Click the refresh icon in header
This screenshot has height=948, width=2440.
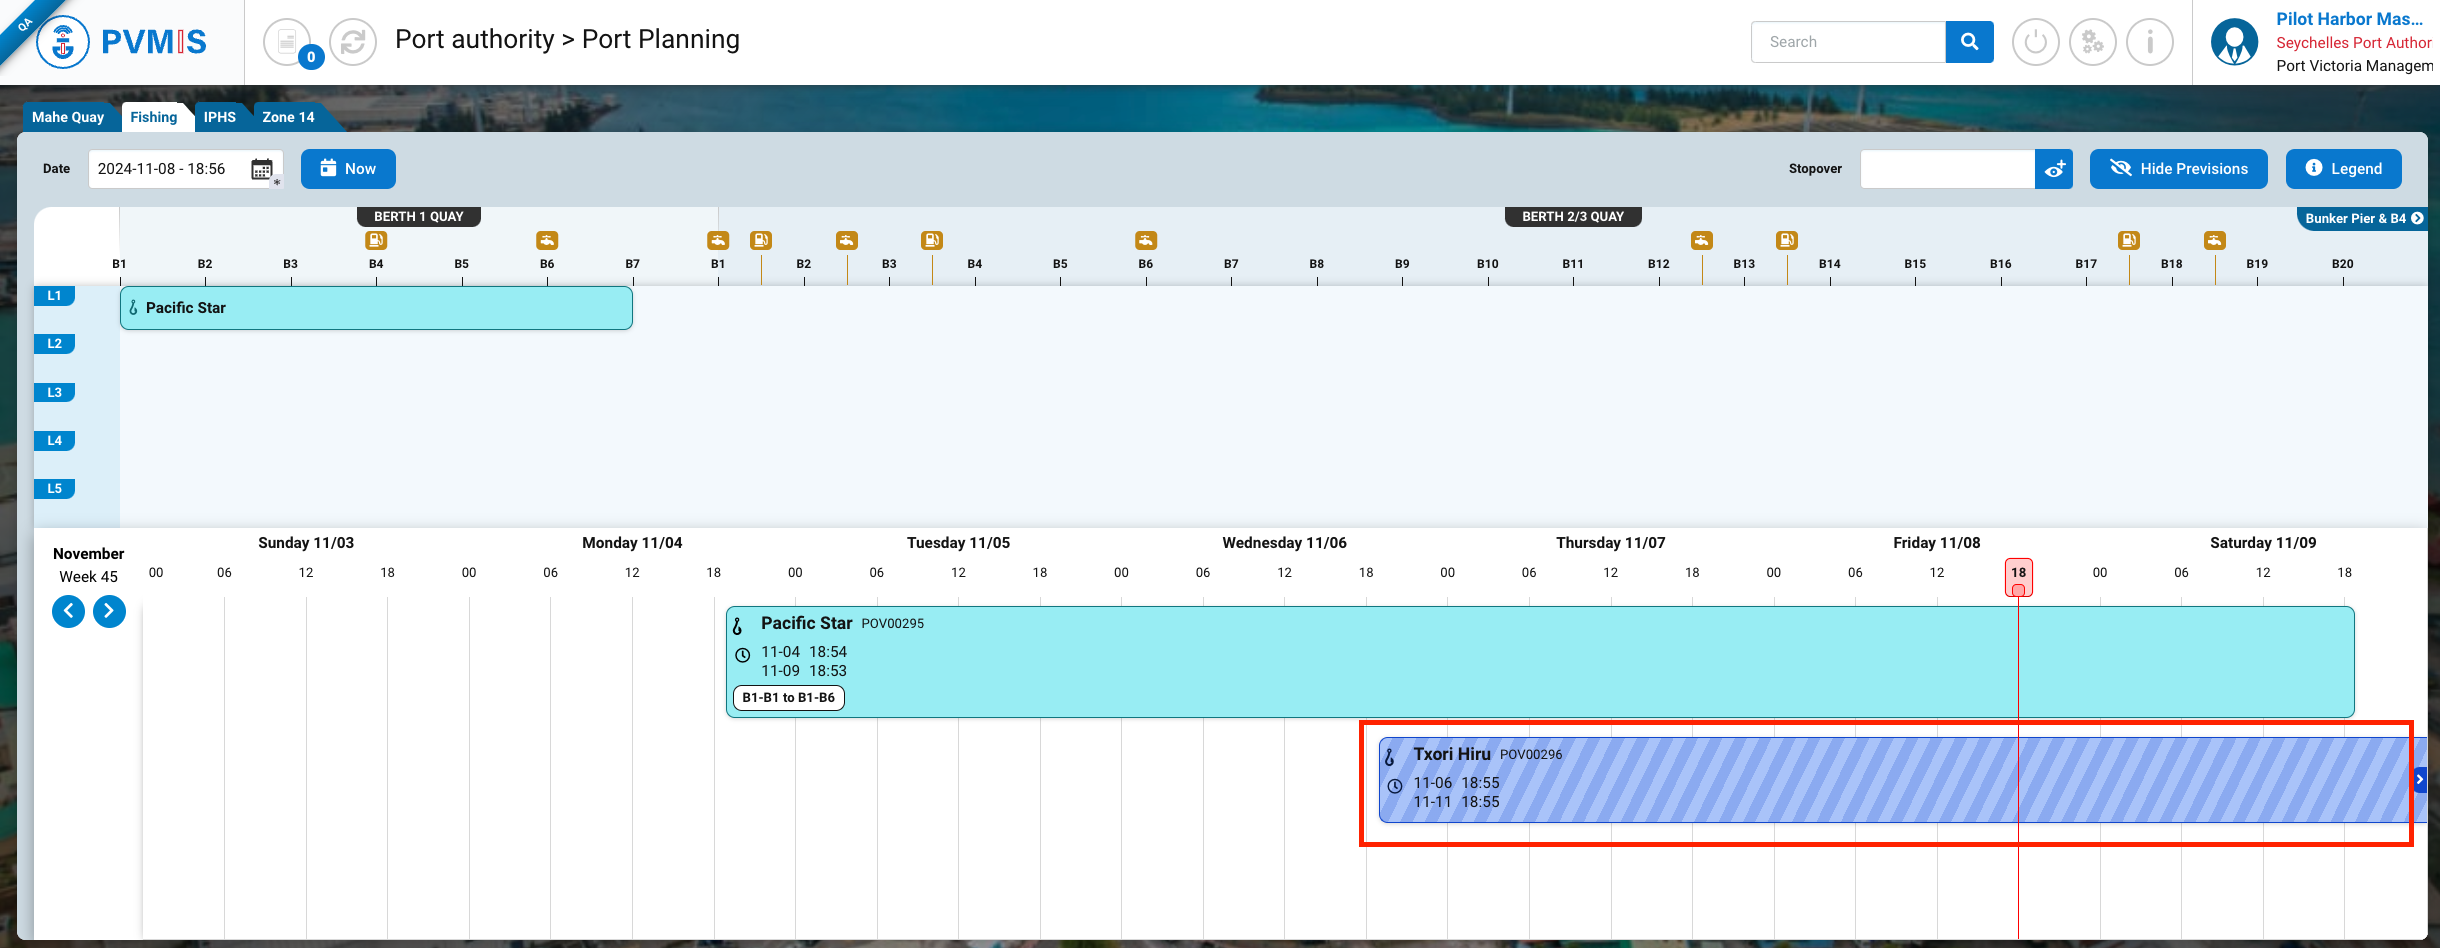pyautogui.click(x=352, y=42)
